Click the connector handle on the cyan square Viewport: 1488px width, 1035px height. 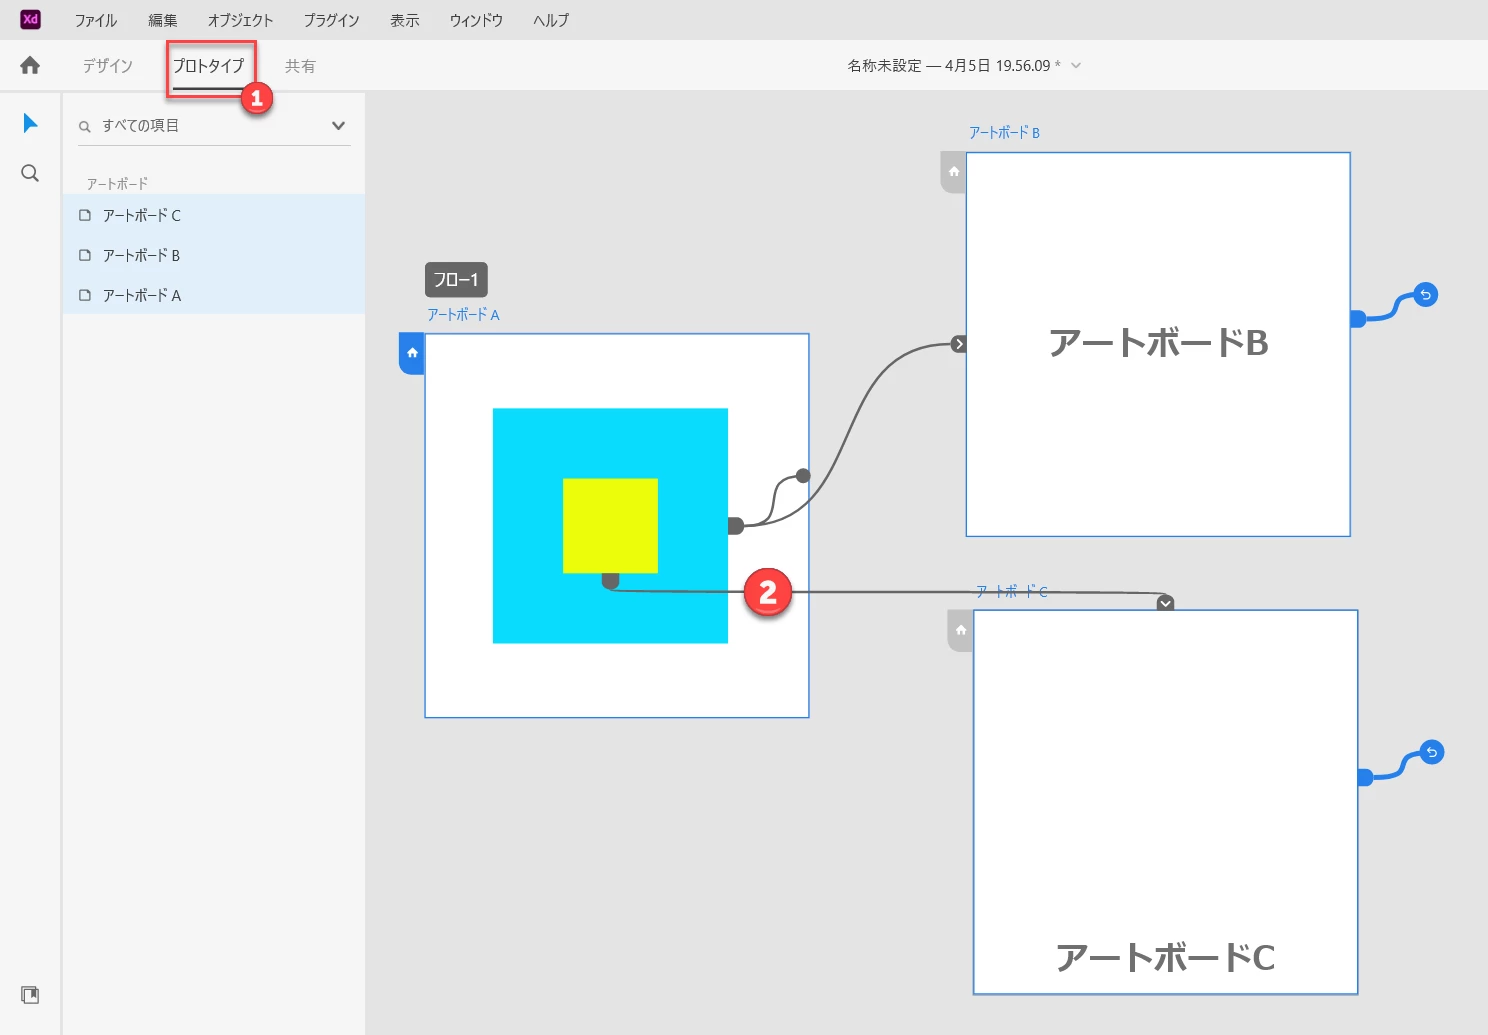(735, 526)
